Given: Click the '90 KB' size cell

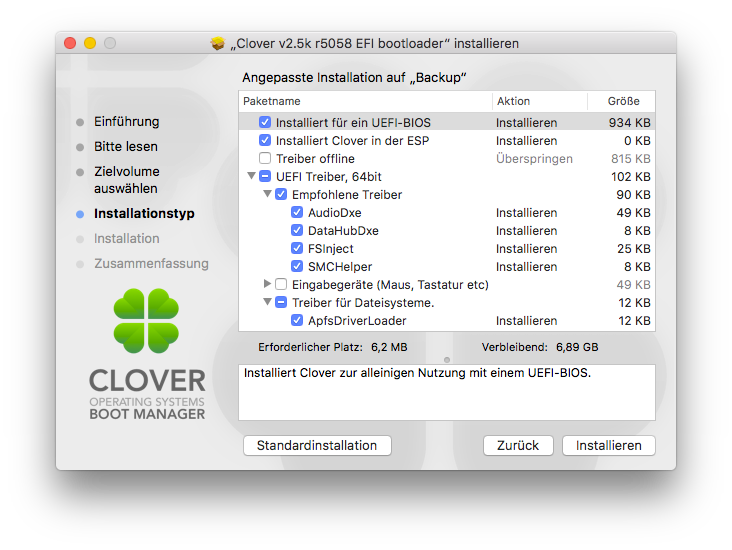Looking at the screenshot, I should tap(633, 195).
